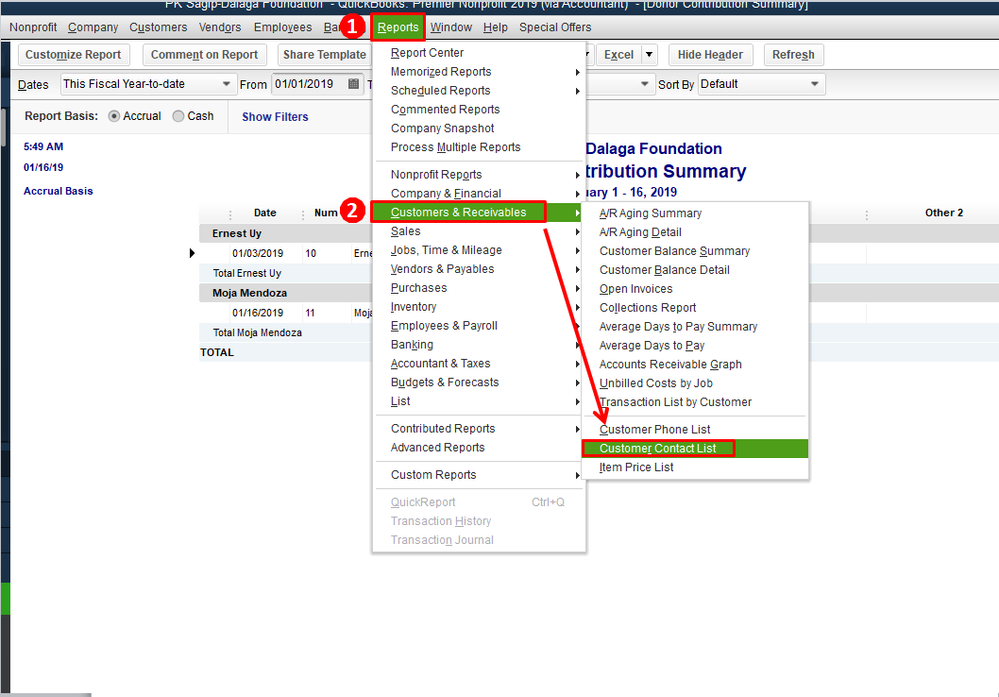
Task: Open the Special Offers menu
Action: click(555, 27)
